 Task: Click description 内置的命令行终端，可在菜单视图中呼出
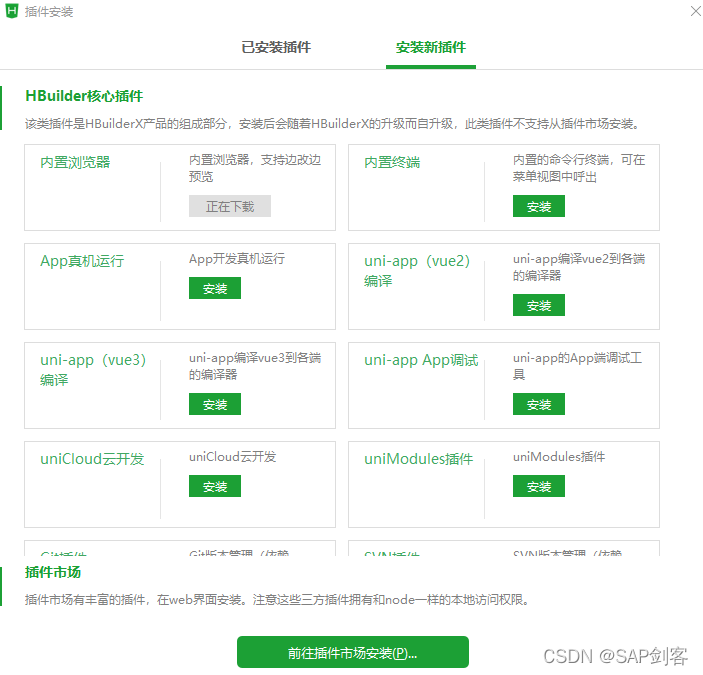[x=579, y=168]
